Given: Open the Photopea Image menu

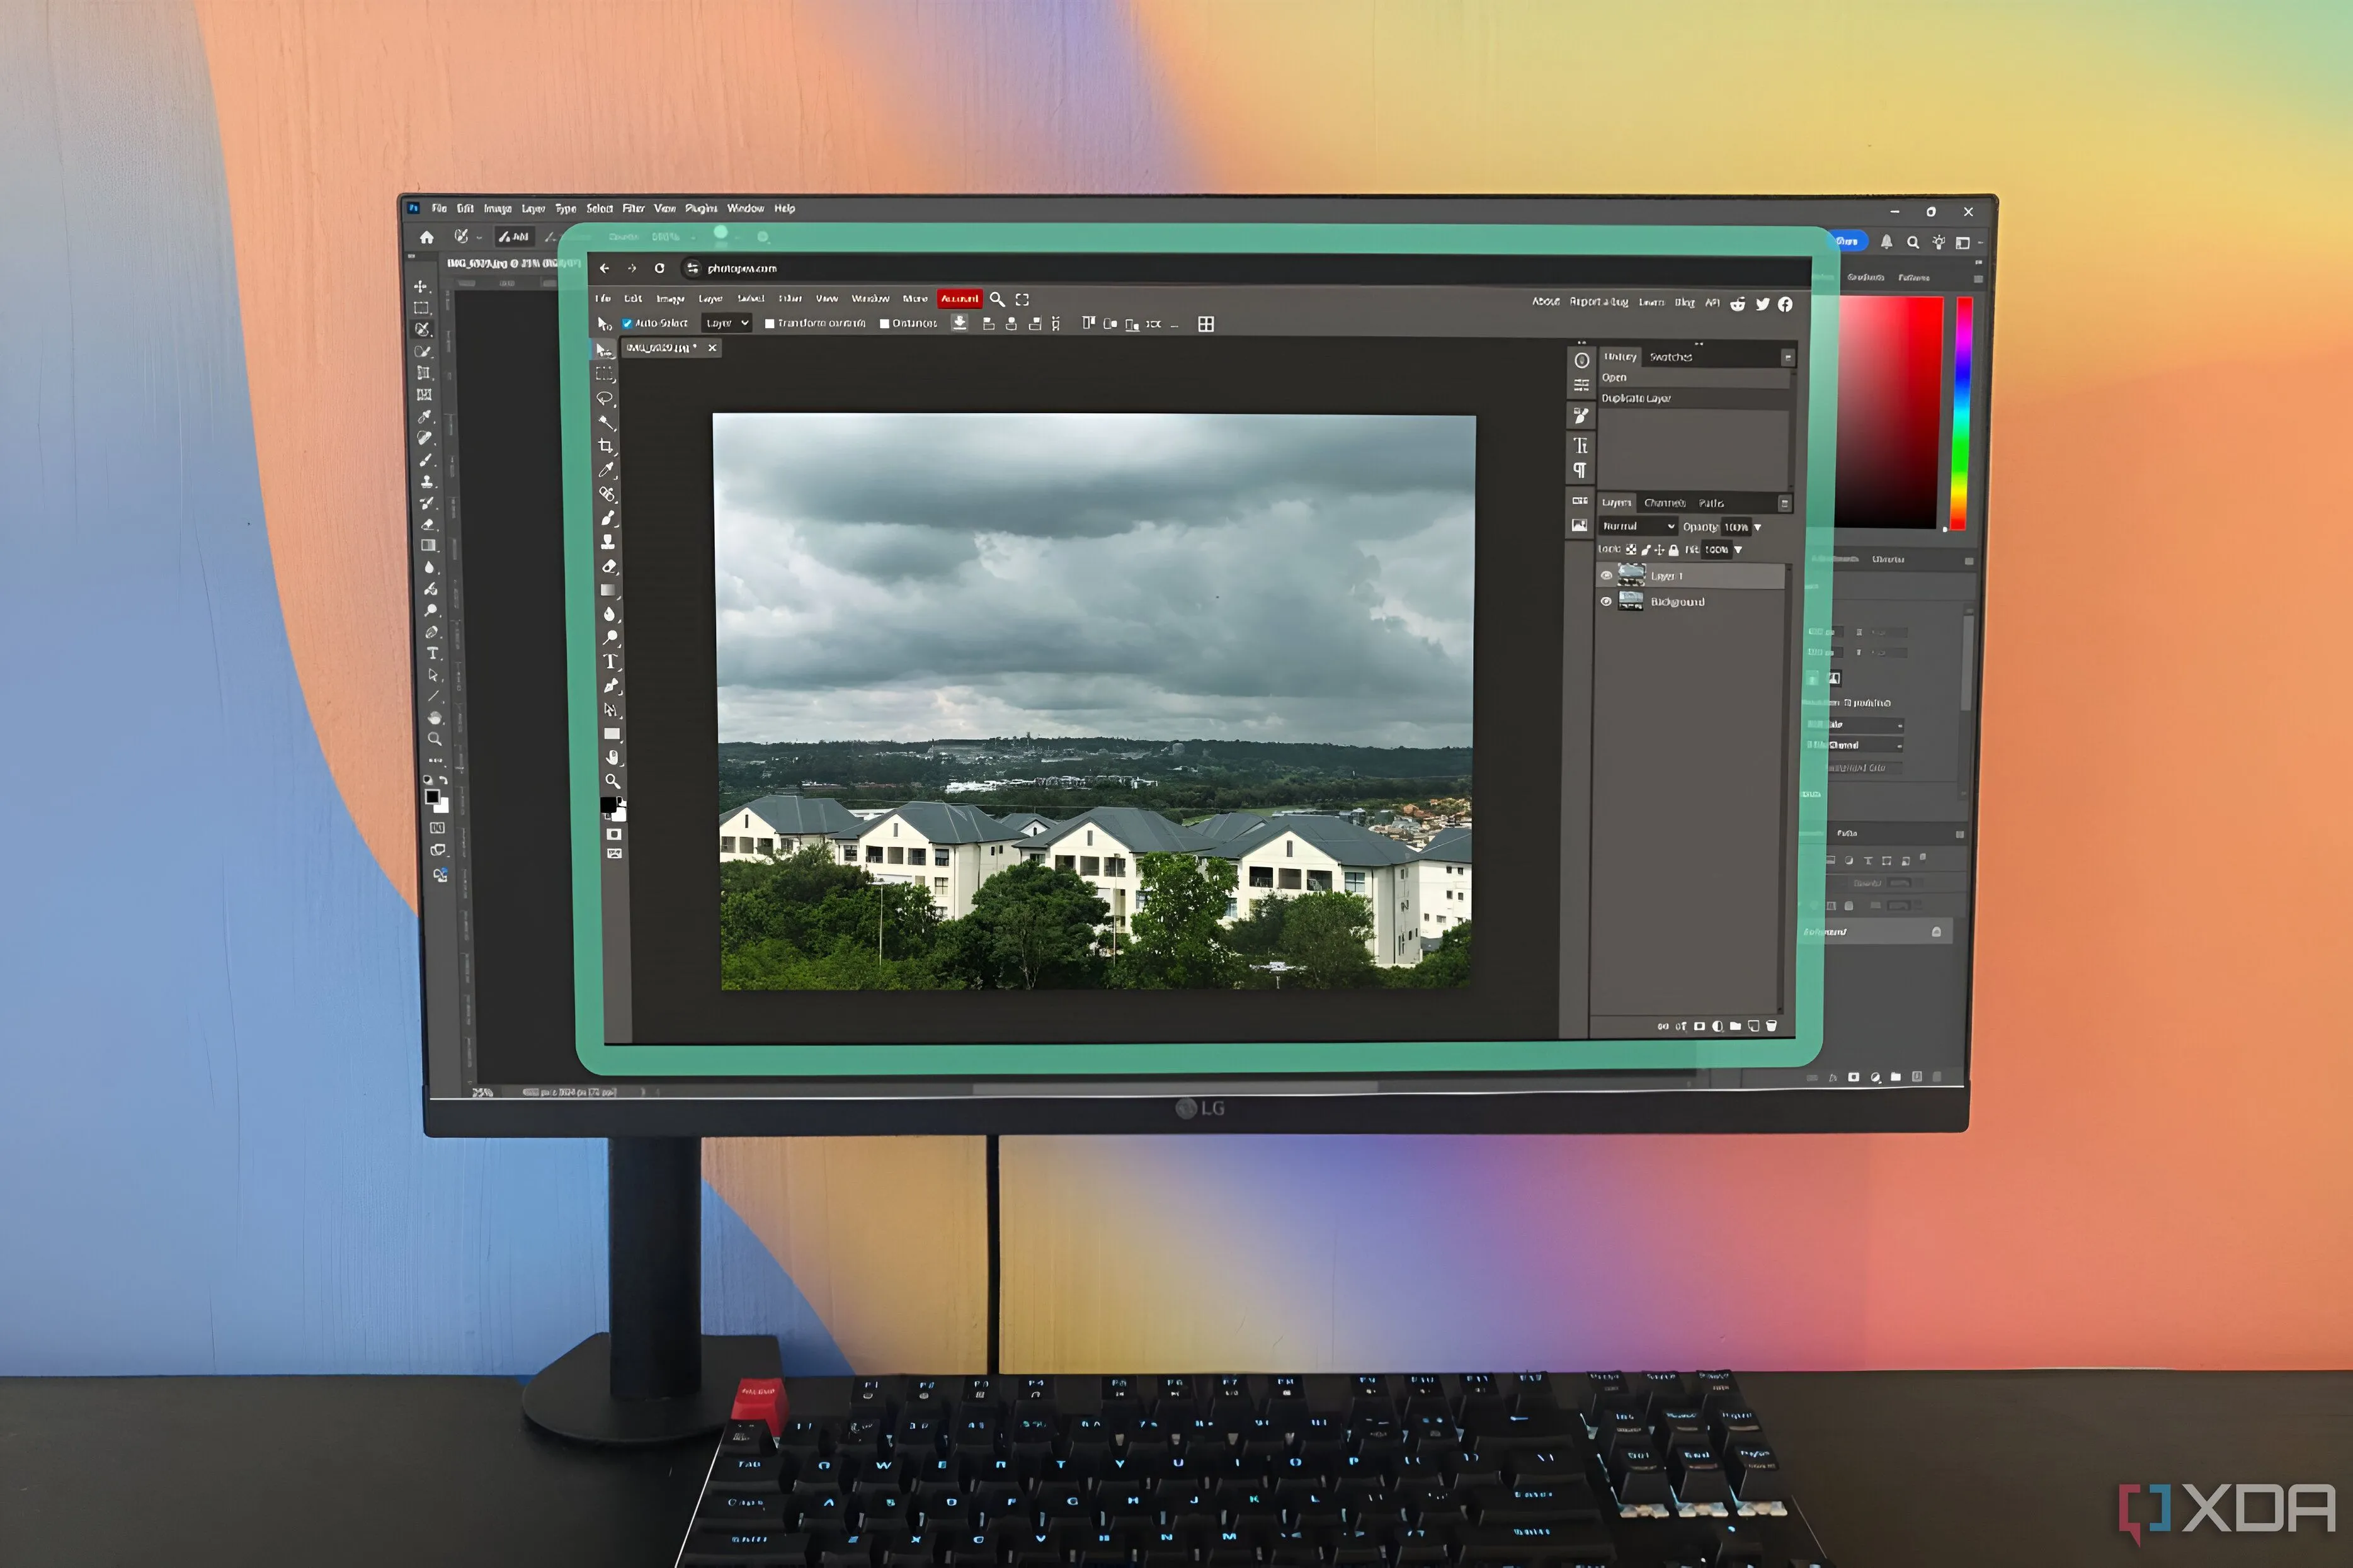Looking at the screenshot, I should pyautogui.click(x=670, y=298).
